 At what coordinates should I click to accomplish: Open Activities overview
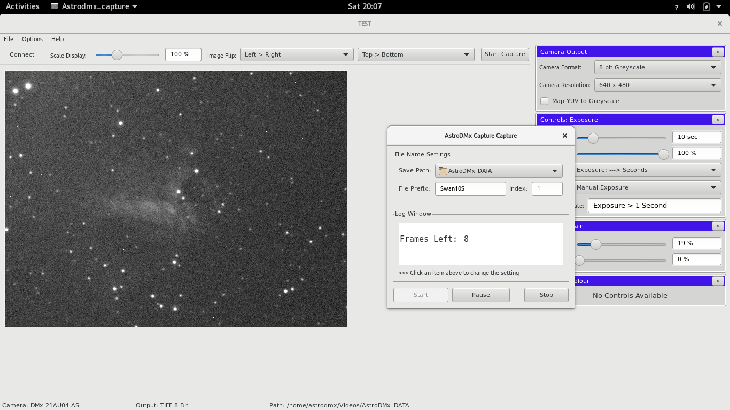21,6
